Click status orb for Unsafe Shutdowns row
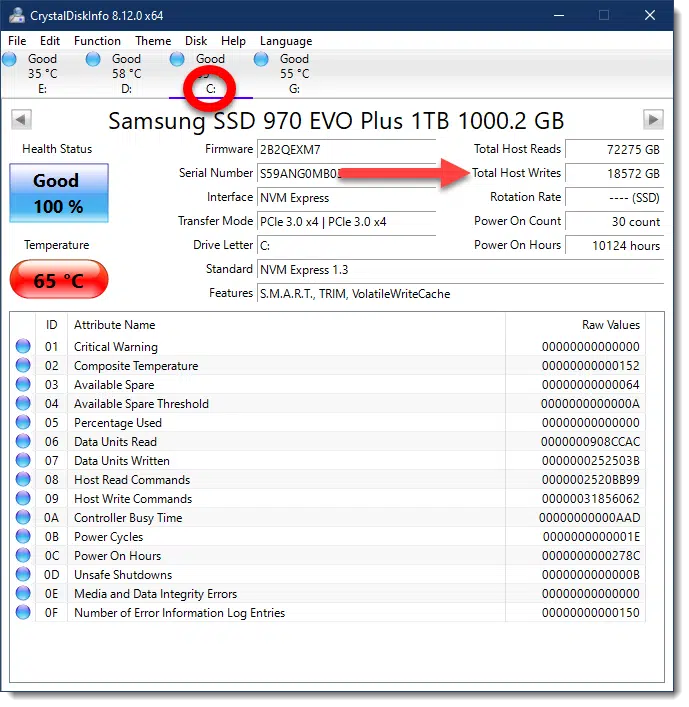 coord(23,574)
